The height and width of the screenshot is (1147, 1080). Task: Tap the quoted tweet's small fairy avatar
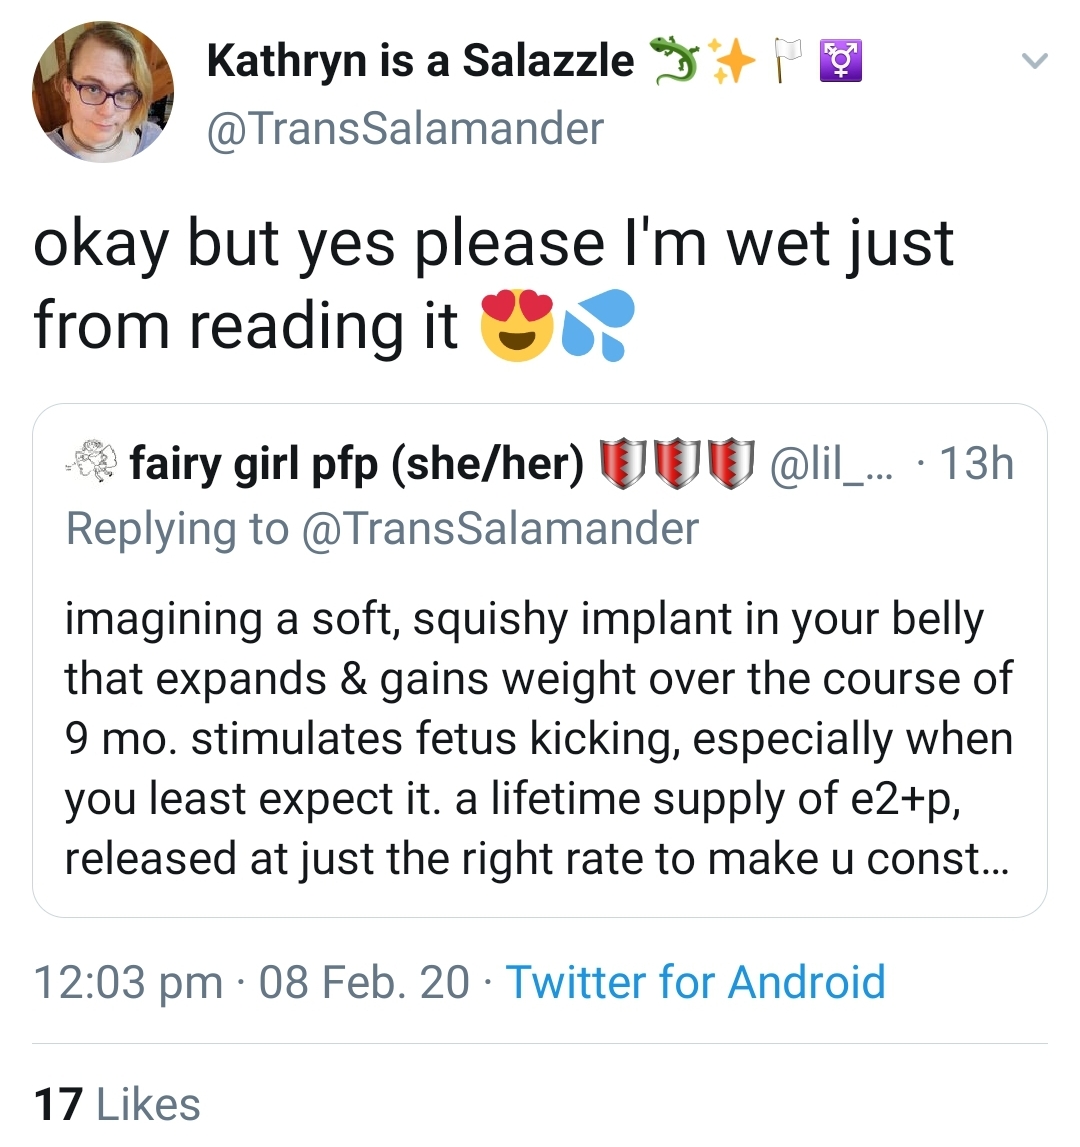[x=93, y=461]
